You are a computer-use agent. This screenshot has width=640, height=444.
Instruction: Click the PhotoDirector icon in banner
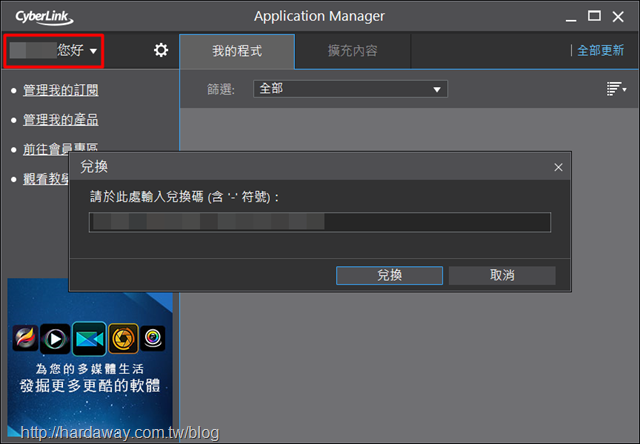click(123, 339)
